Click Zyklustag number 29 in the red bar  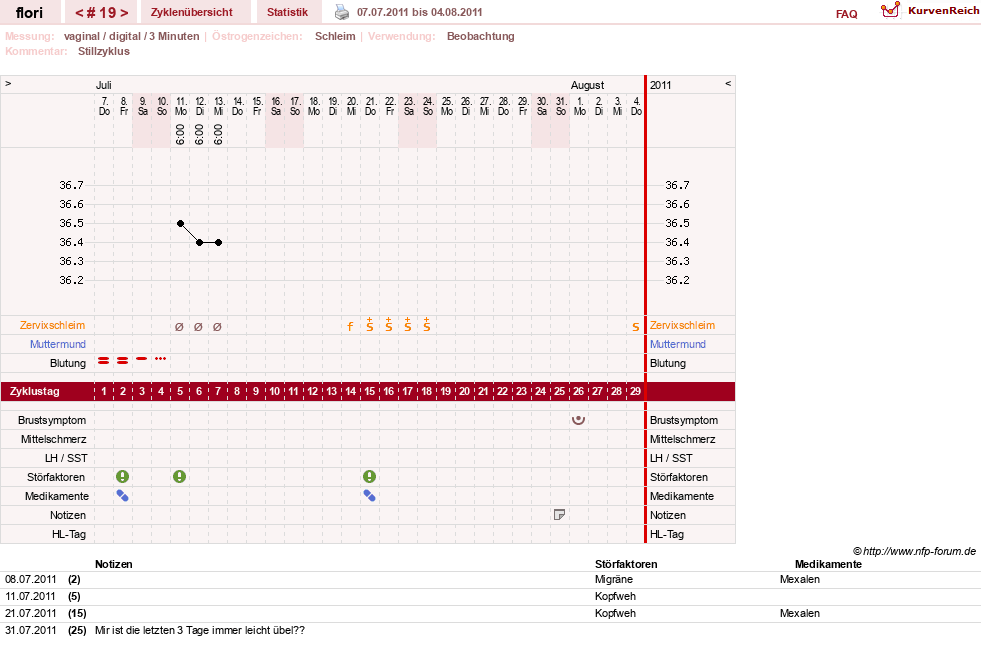[x=636, y=391]
